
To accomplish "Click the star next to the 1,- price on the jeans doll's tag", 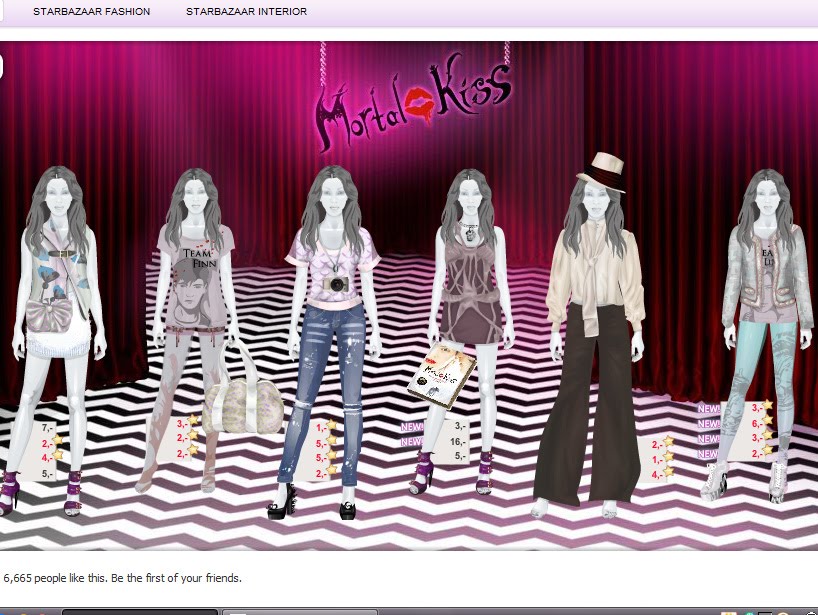I will tap(331, 424).
